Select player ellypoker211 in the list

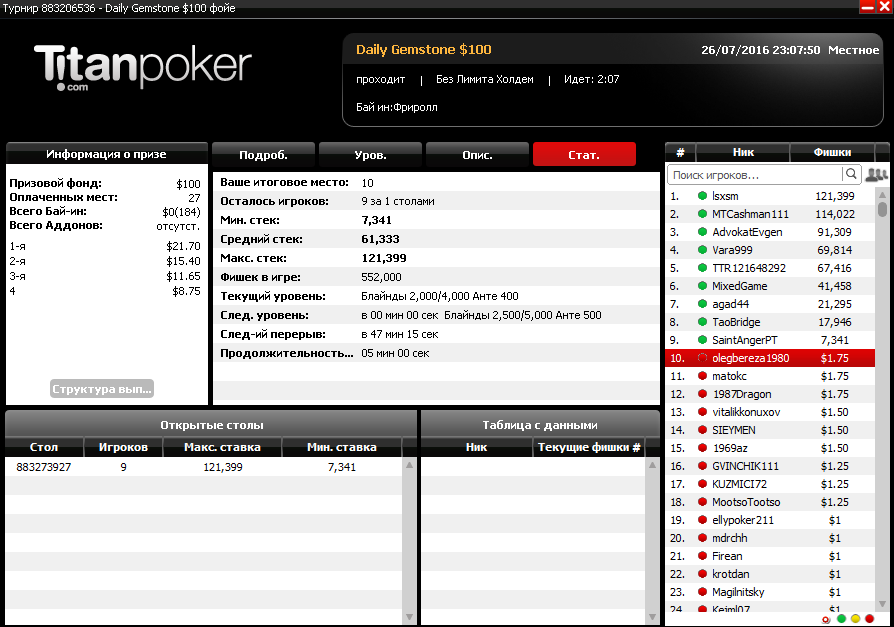tap(770, 520)
